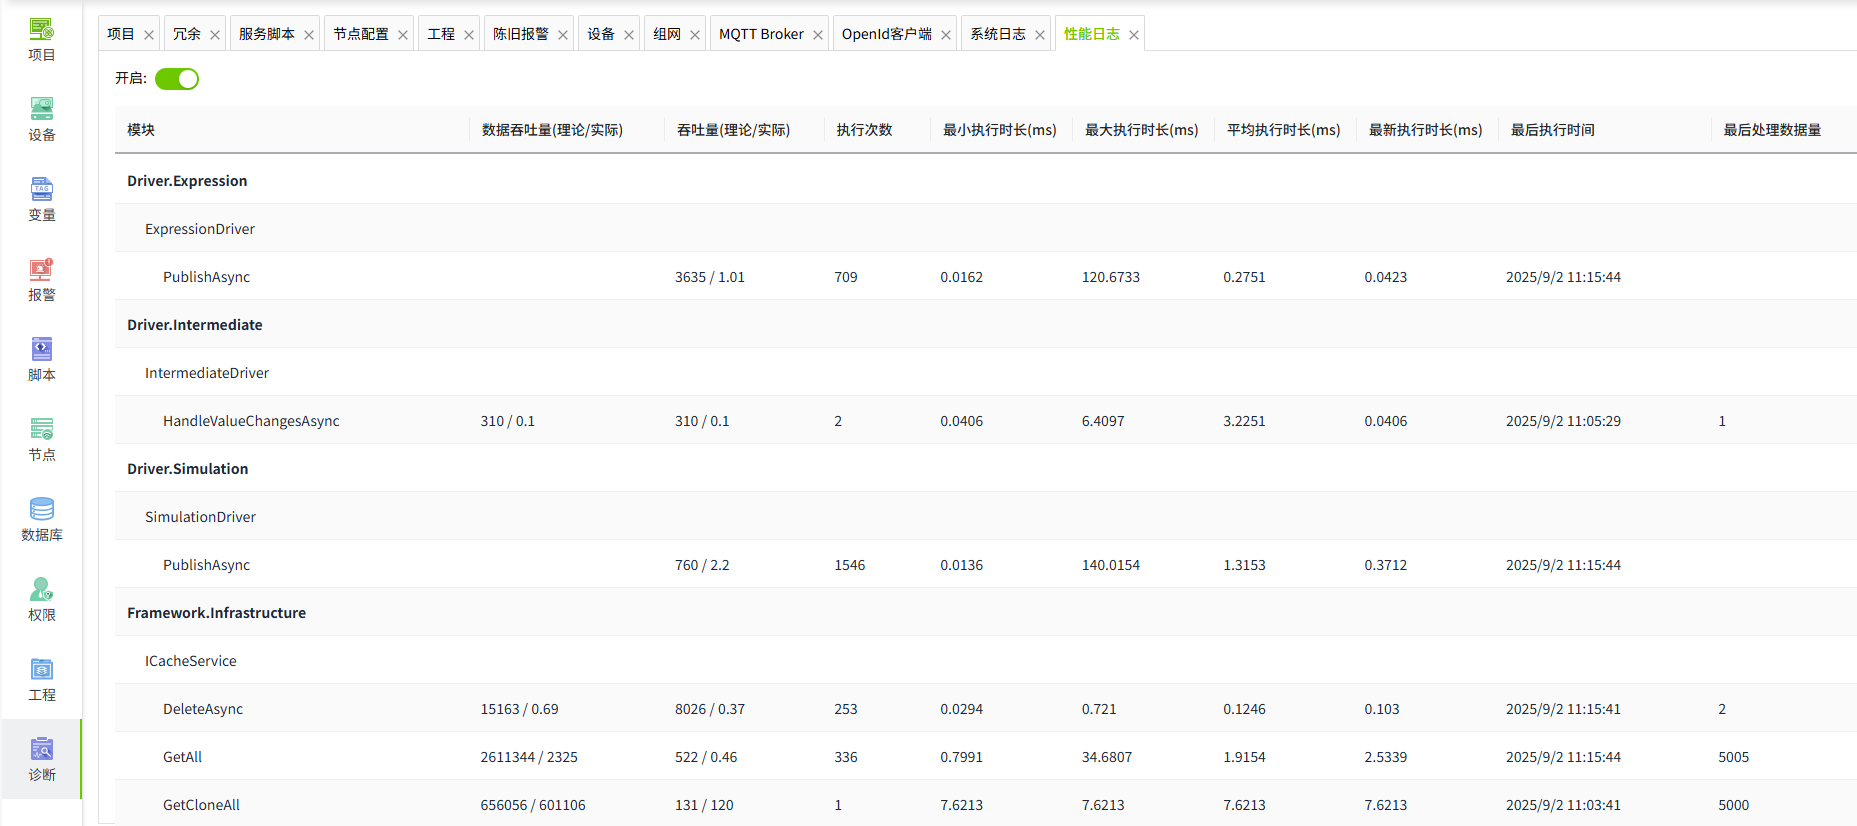The height and width of the screenshot is (826, 1857).
Task: Collapse the ICacheService tree row
Action: pyautogui.click(x=191, y=661)
